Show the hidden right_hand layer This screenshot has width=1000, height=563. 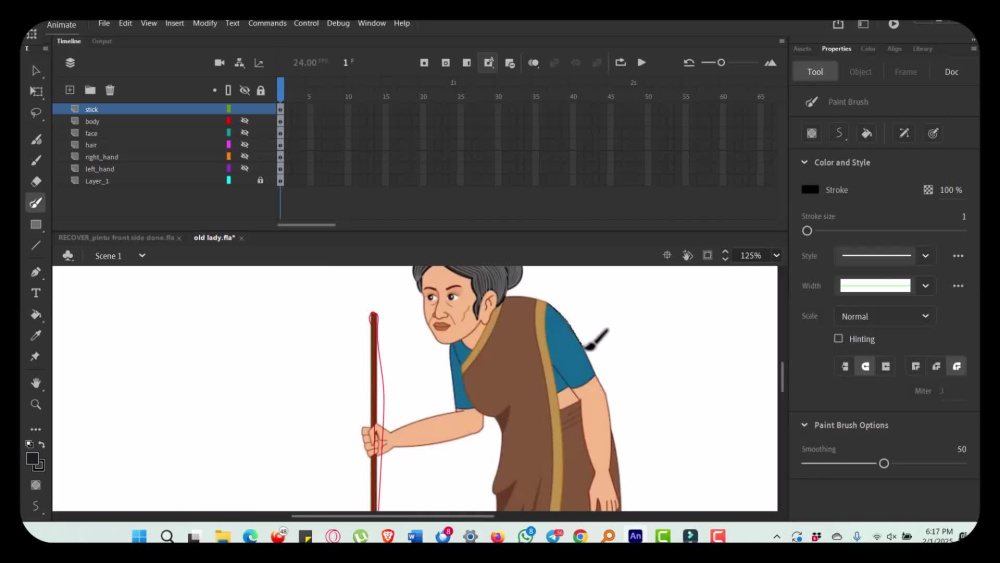pos(244,156)
